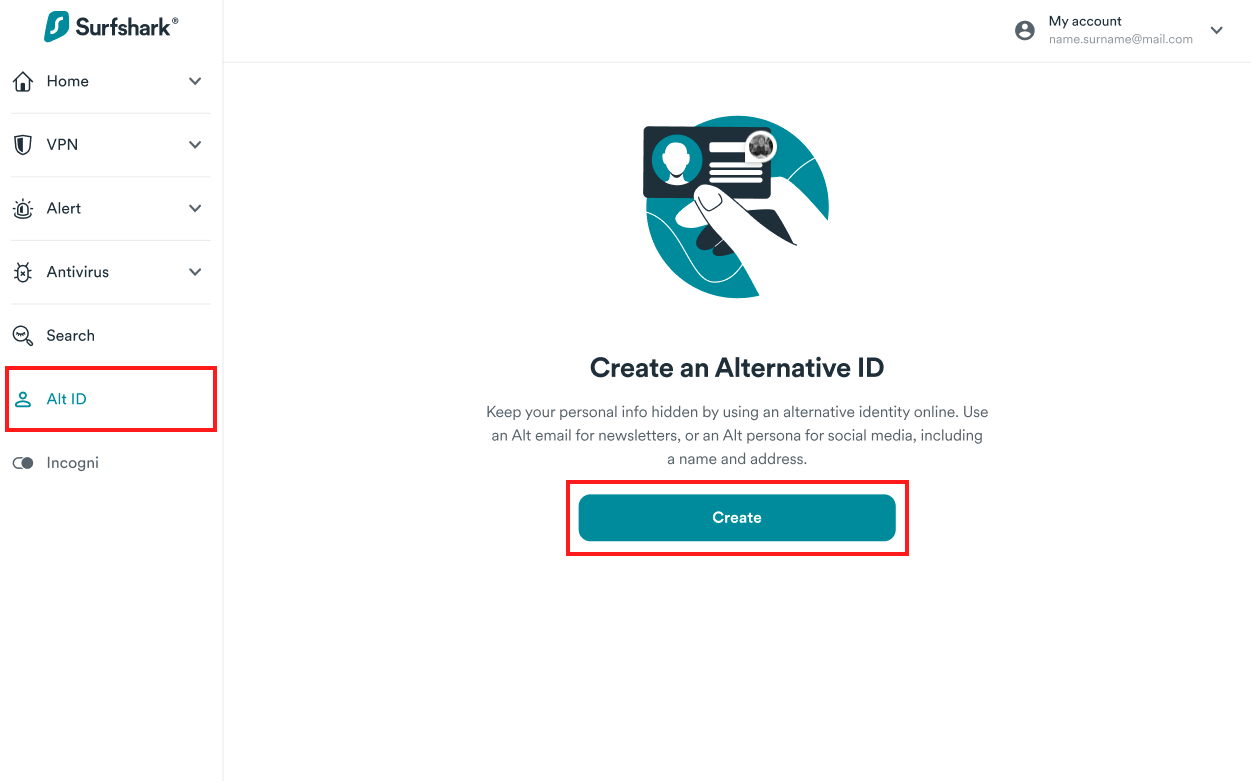1251x781 pixels.
Task: Click the Alt ID person icon
Action: [x=22, y=399]
